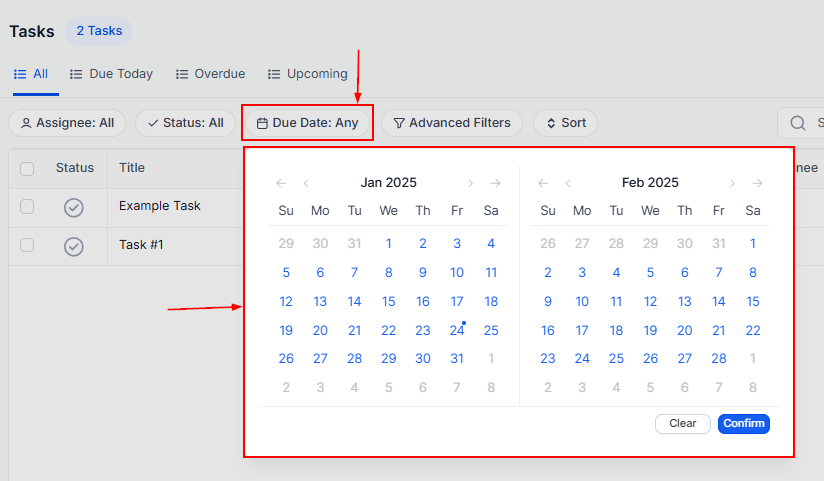
Task: Go to previous month in January calendar
Action: click(306, 183)
